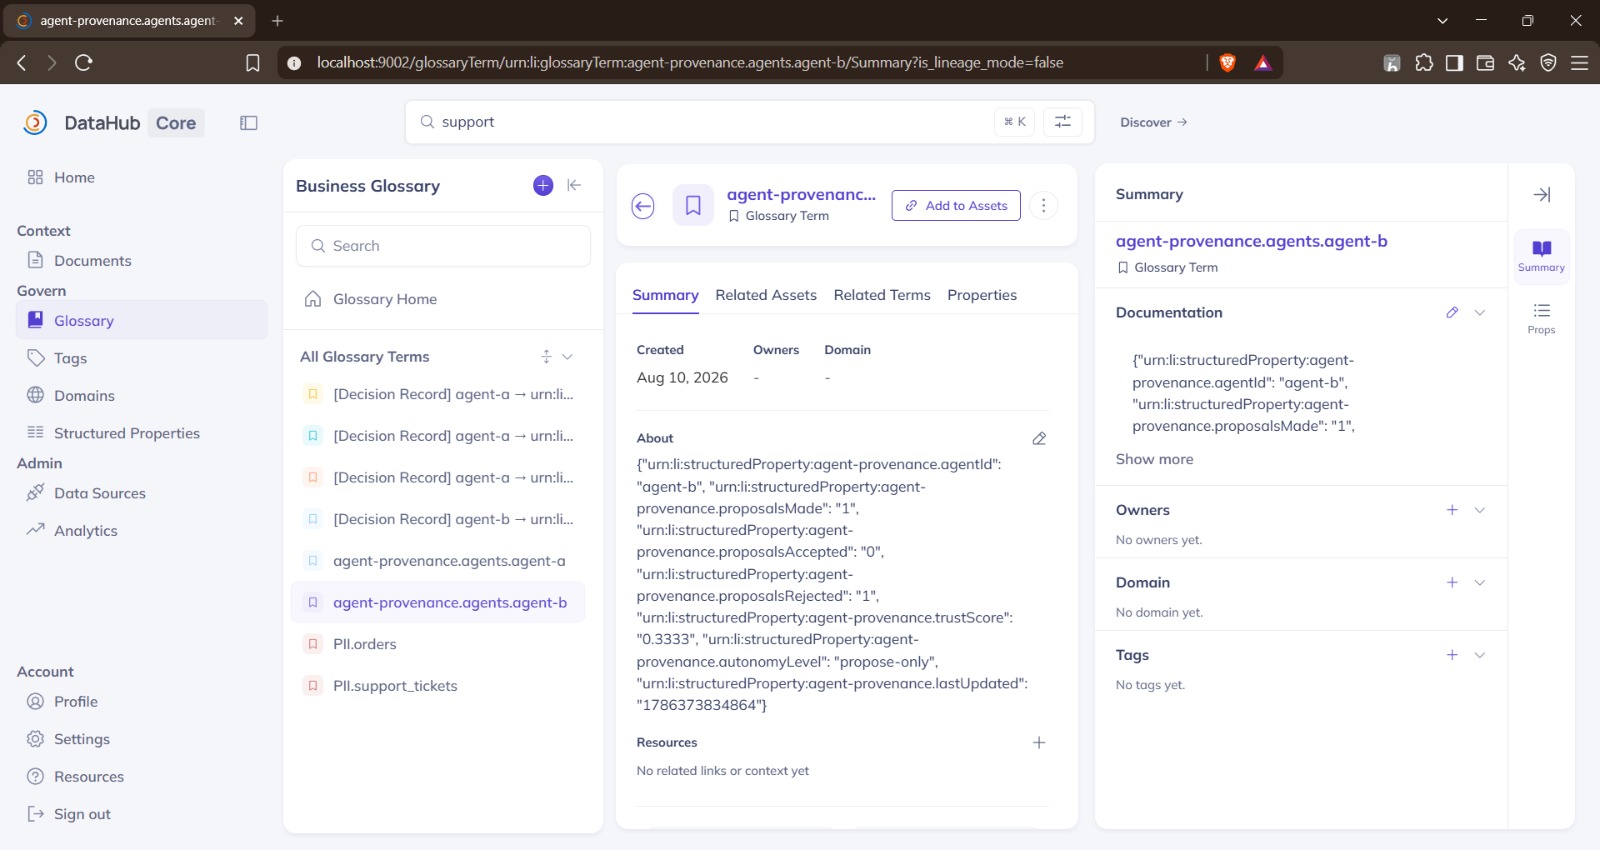The width and height of the screenshot is (1600, 850).
Task: Add a resource link with plus
Action: click(1039, 742)
